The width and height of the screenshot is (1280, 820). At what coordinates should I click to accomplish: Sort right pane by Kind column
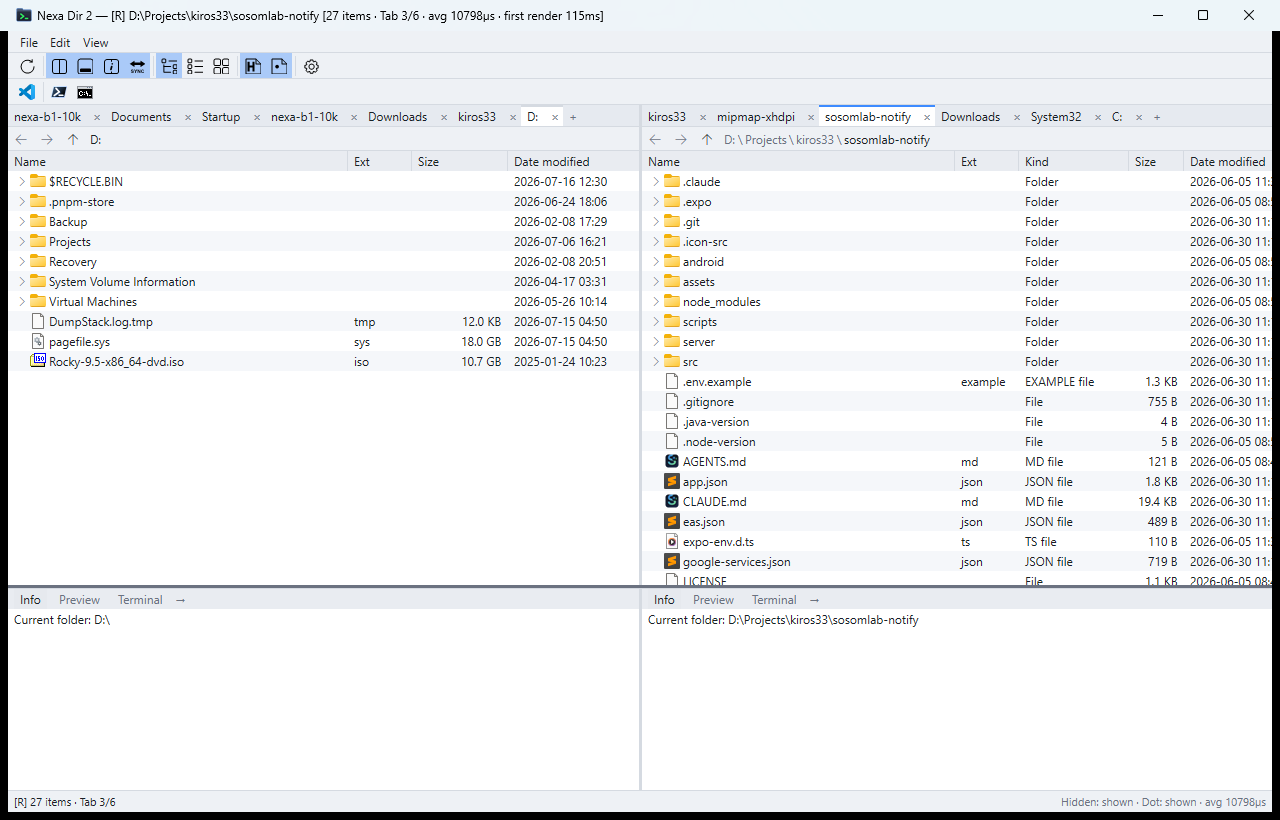coord(1073,161)
